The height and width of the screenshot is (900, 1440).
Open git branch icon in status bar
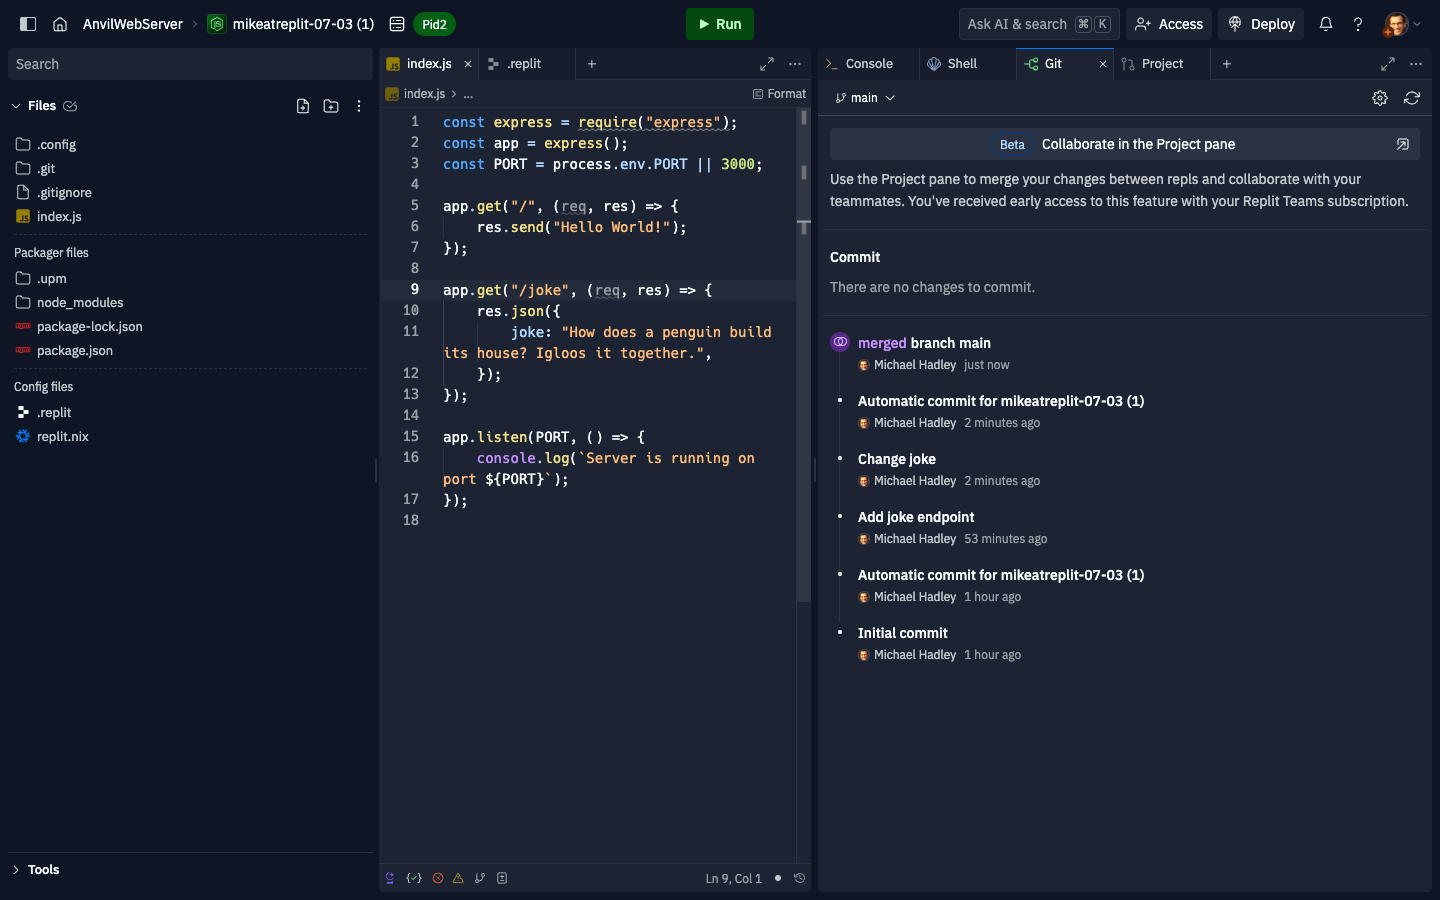[x=480, y=879]
